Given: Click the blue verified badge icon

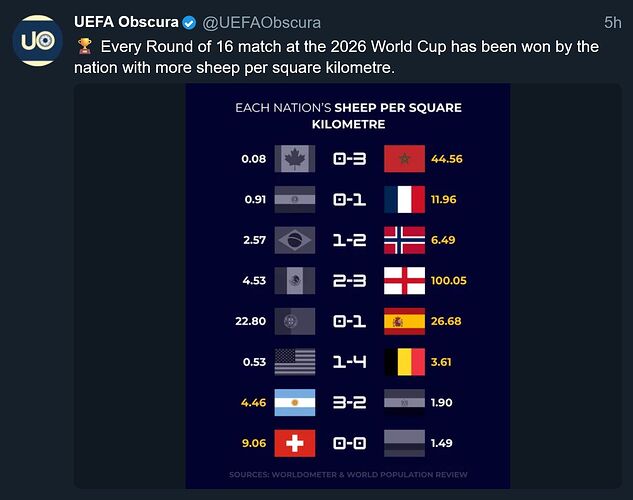Looking at the screenshot, I should point(189,23).
